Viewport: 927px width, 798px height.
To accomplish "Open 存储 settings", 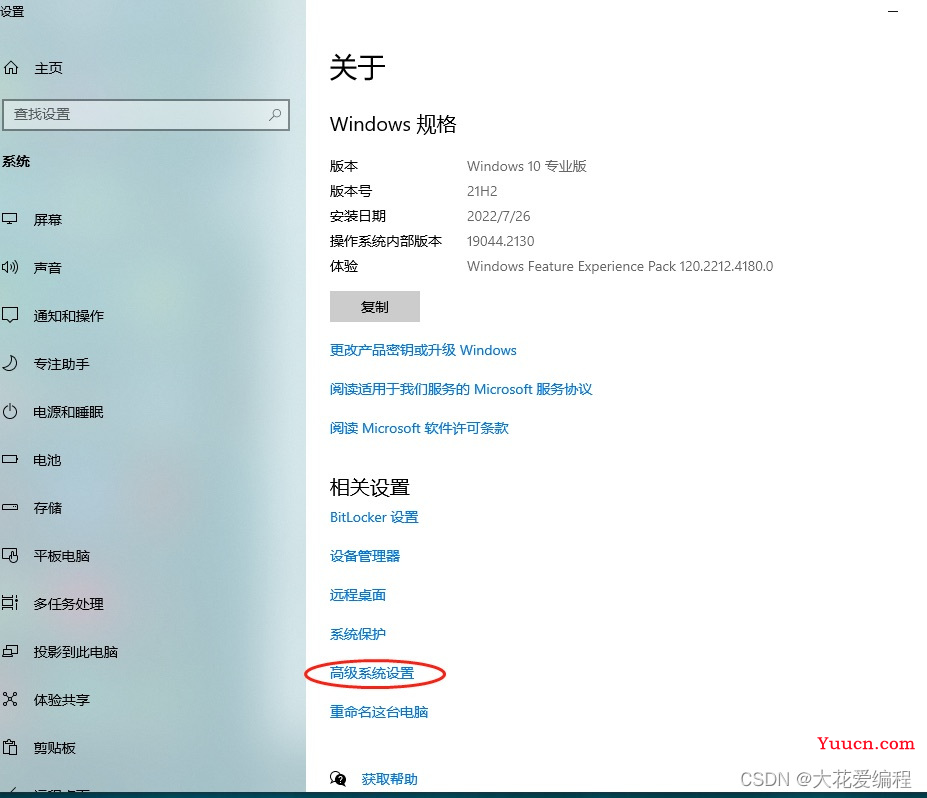I will tap(48, 508).
